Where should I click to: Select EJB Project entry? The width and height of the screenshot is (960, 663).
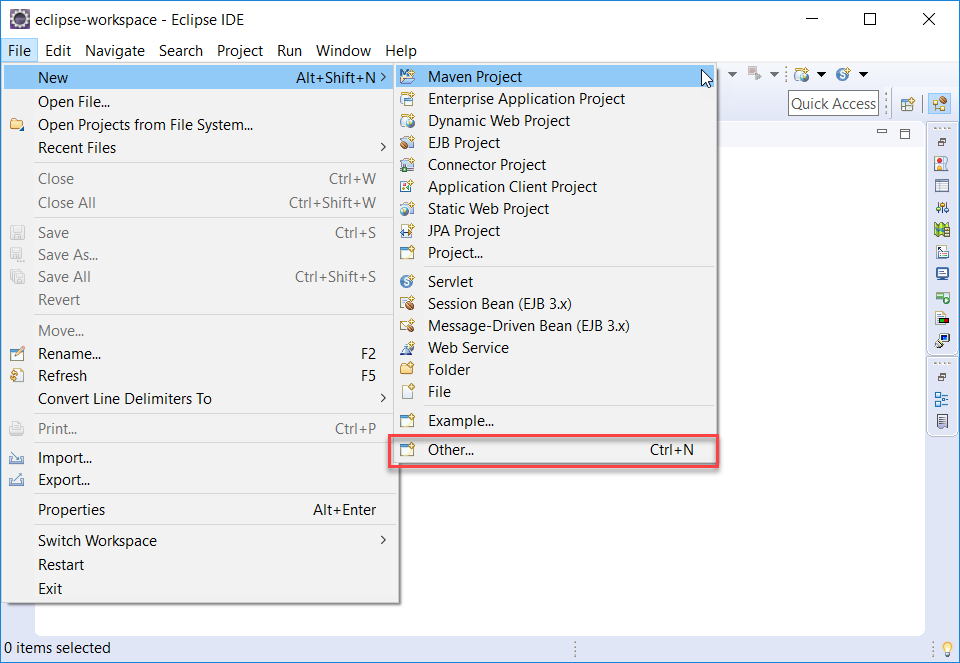(555, 143)
